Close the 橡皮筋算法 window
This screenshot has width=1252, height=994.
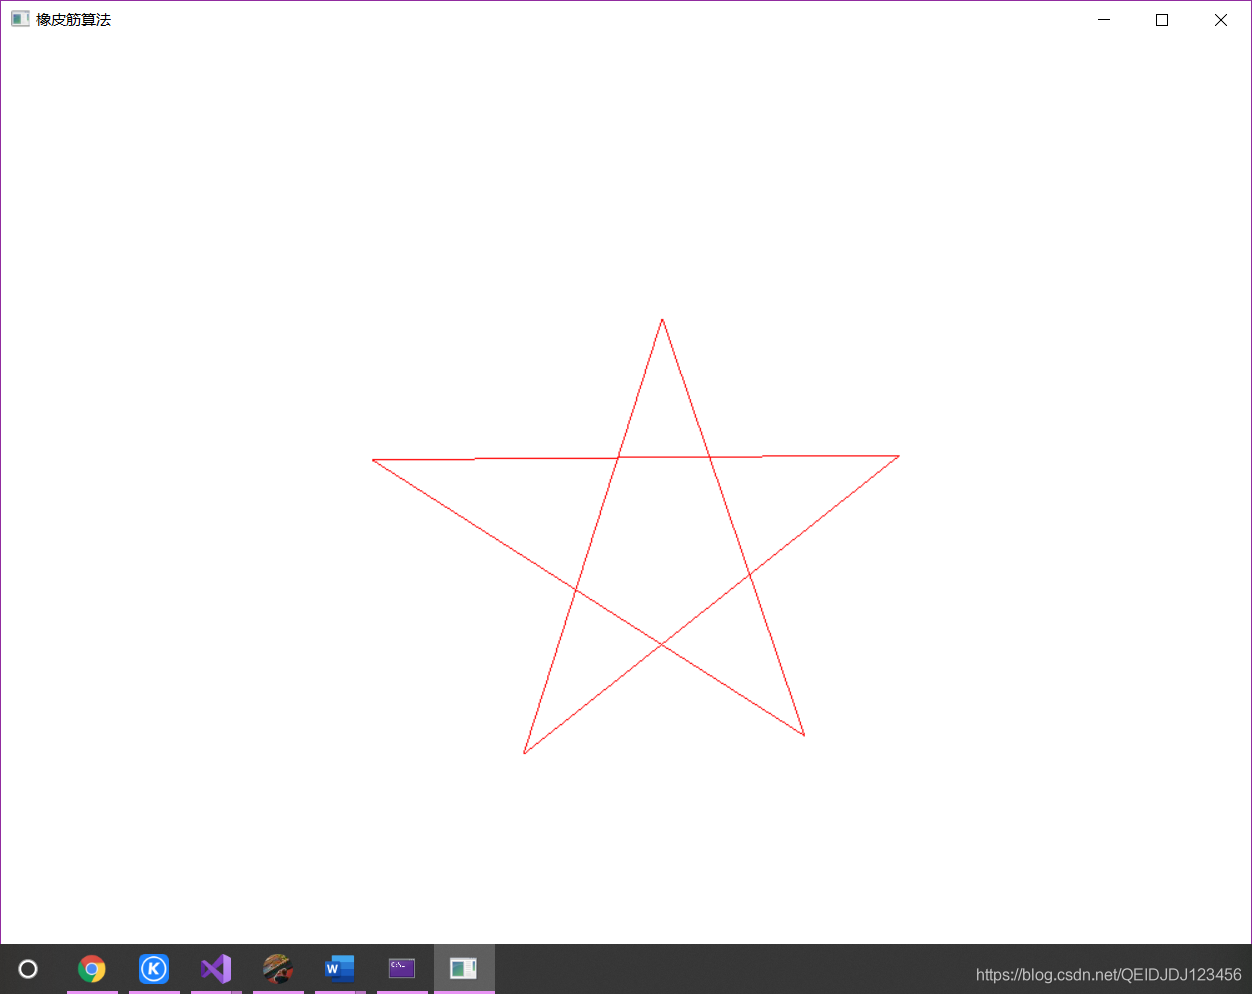click(x=1221, y=20)
